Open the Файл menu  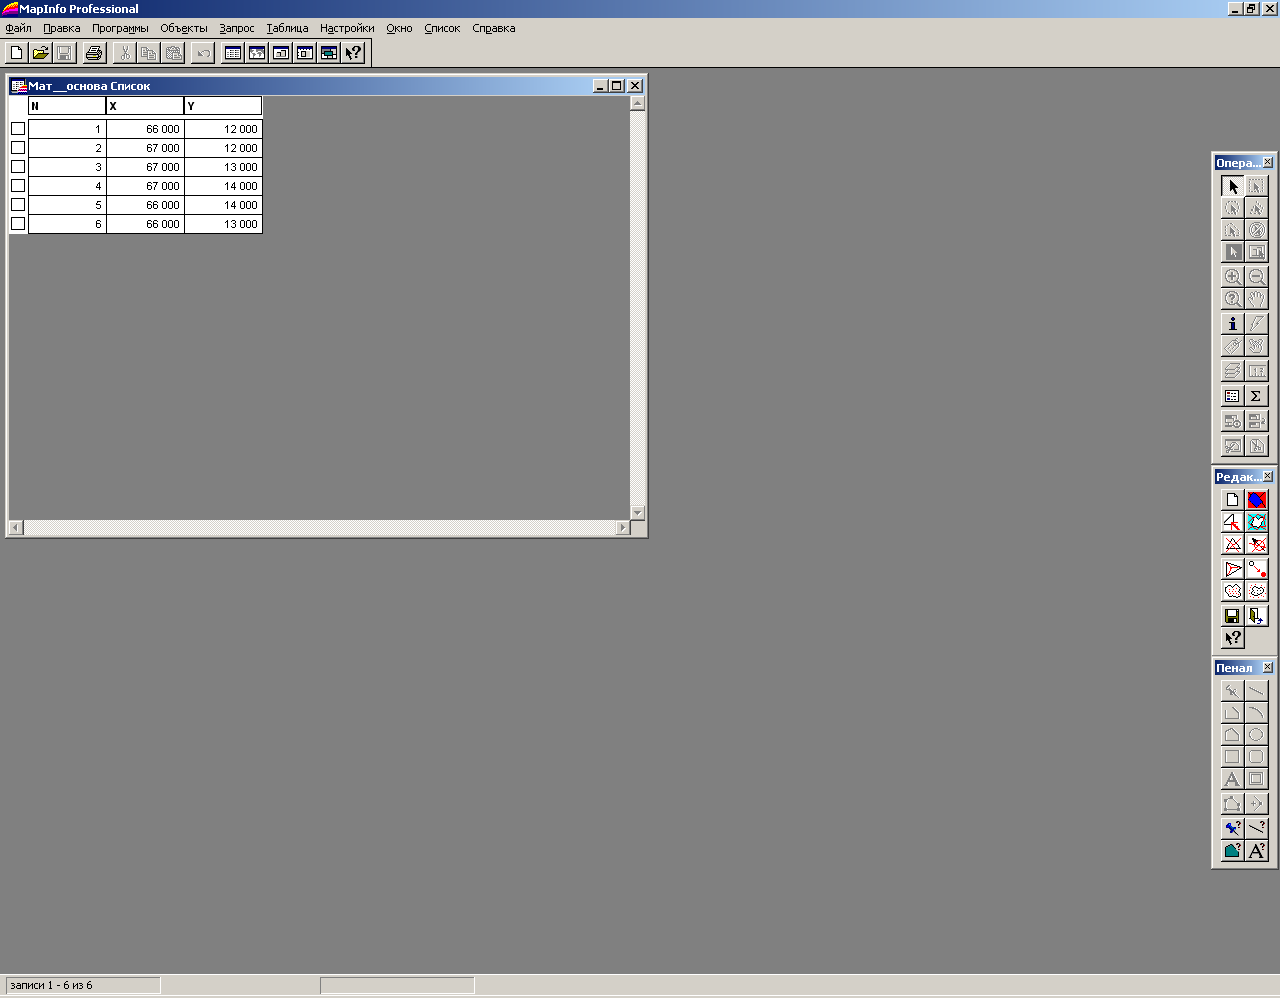(18, 28)
